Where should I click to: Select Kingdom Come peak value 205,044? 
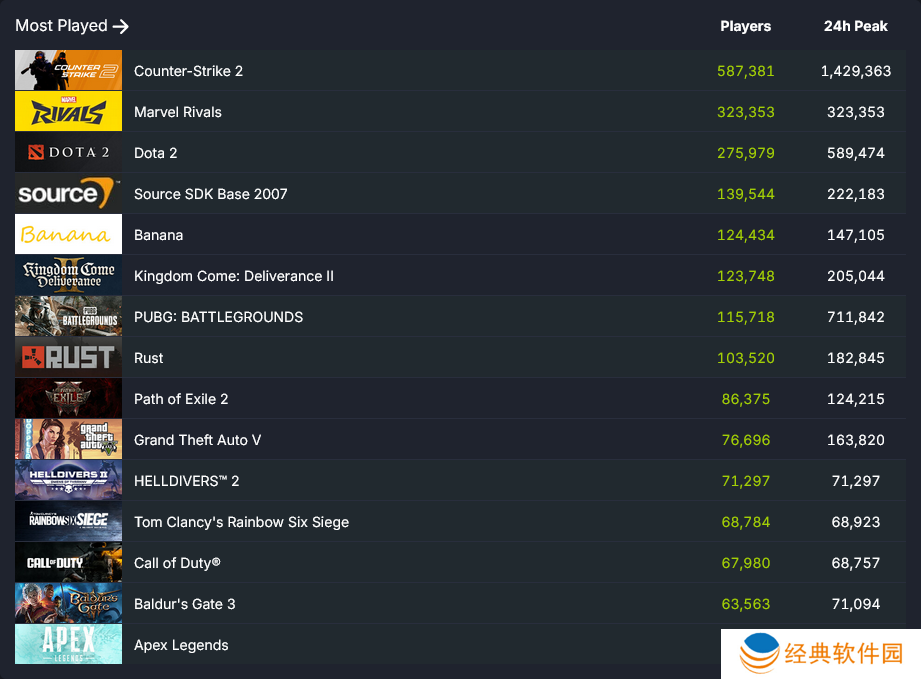(x=856, y=276)
